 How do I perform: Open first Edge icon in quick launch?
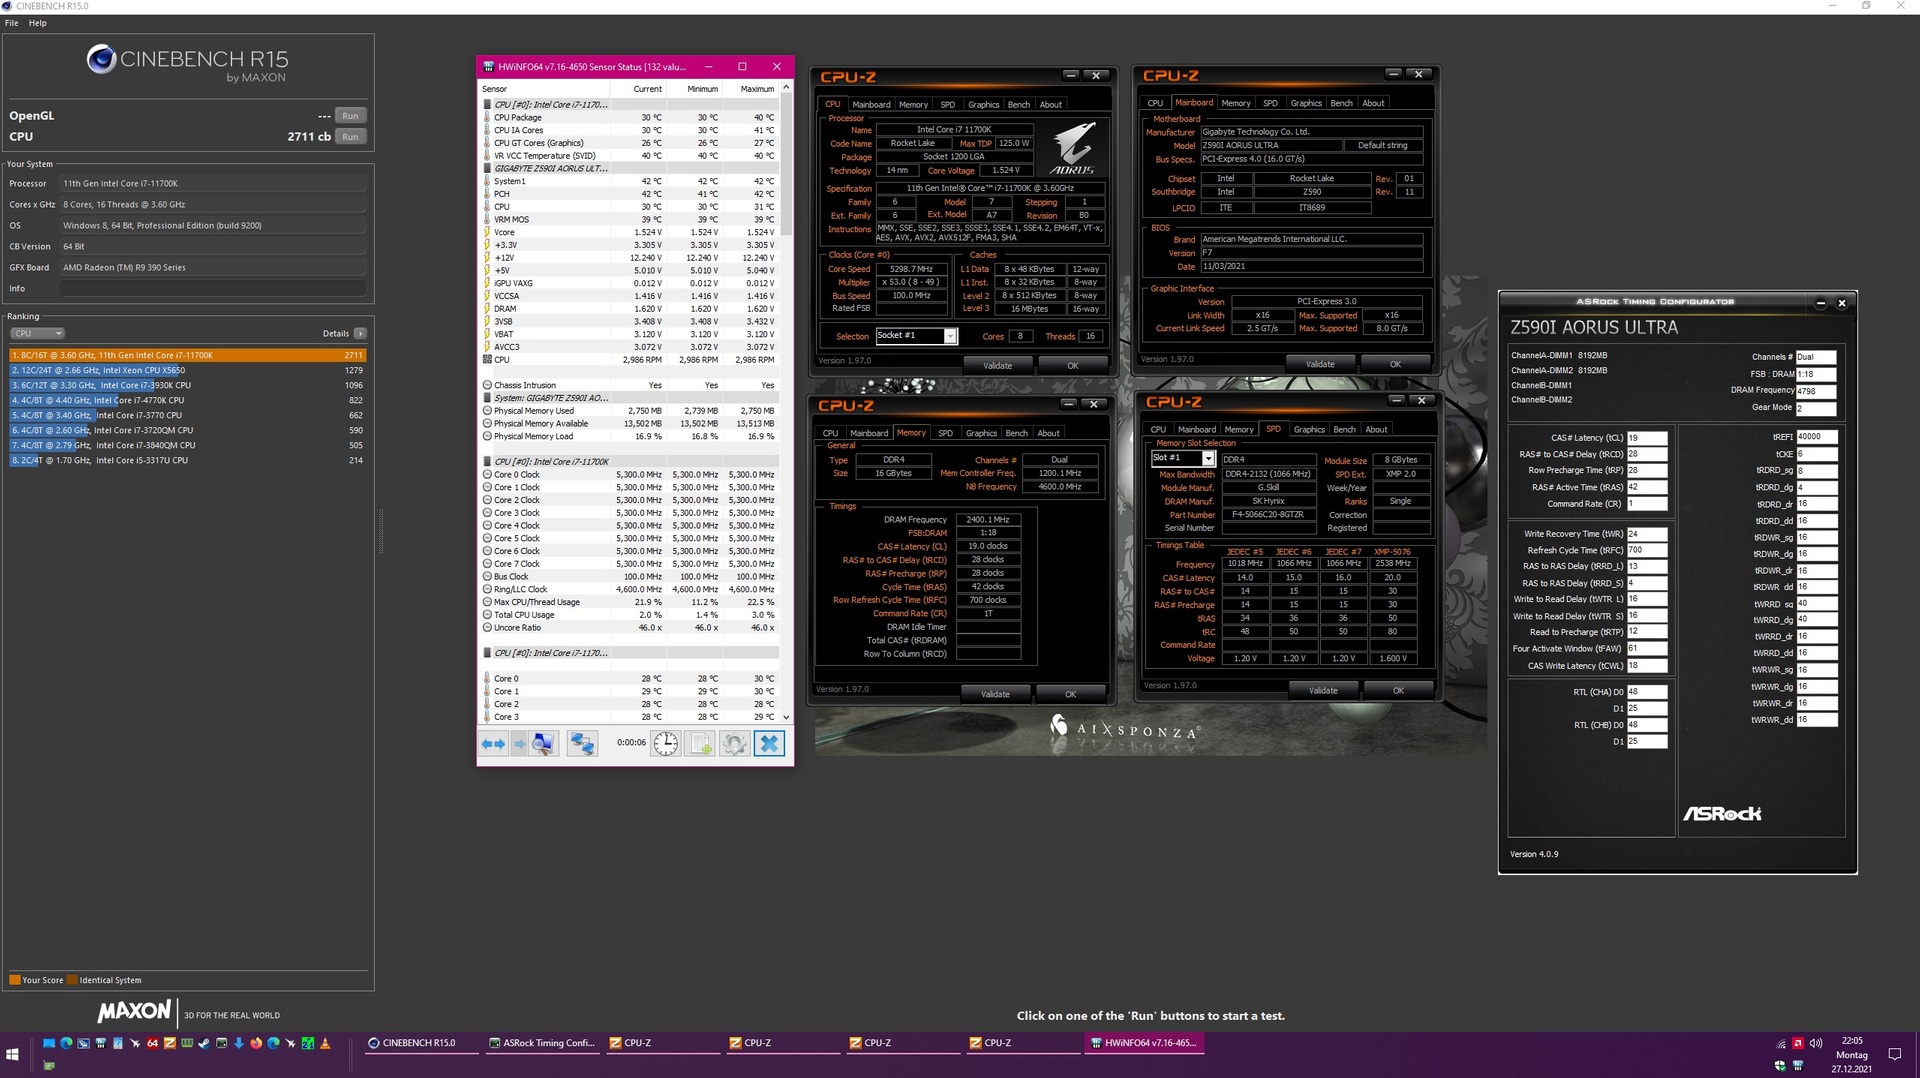tap(66, 1043)
